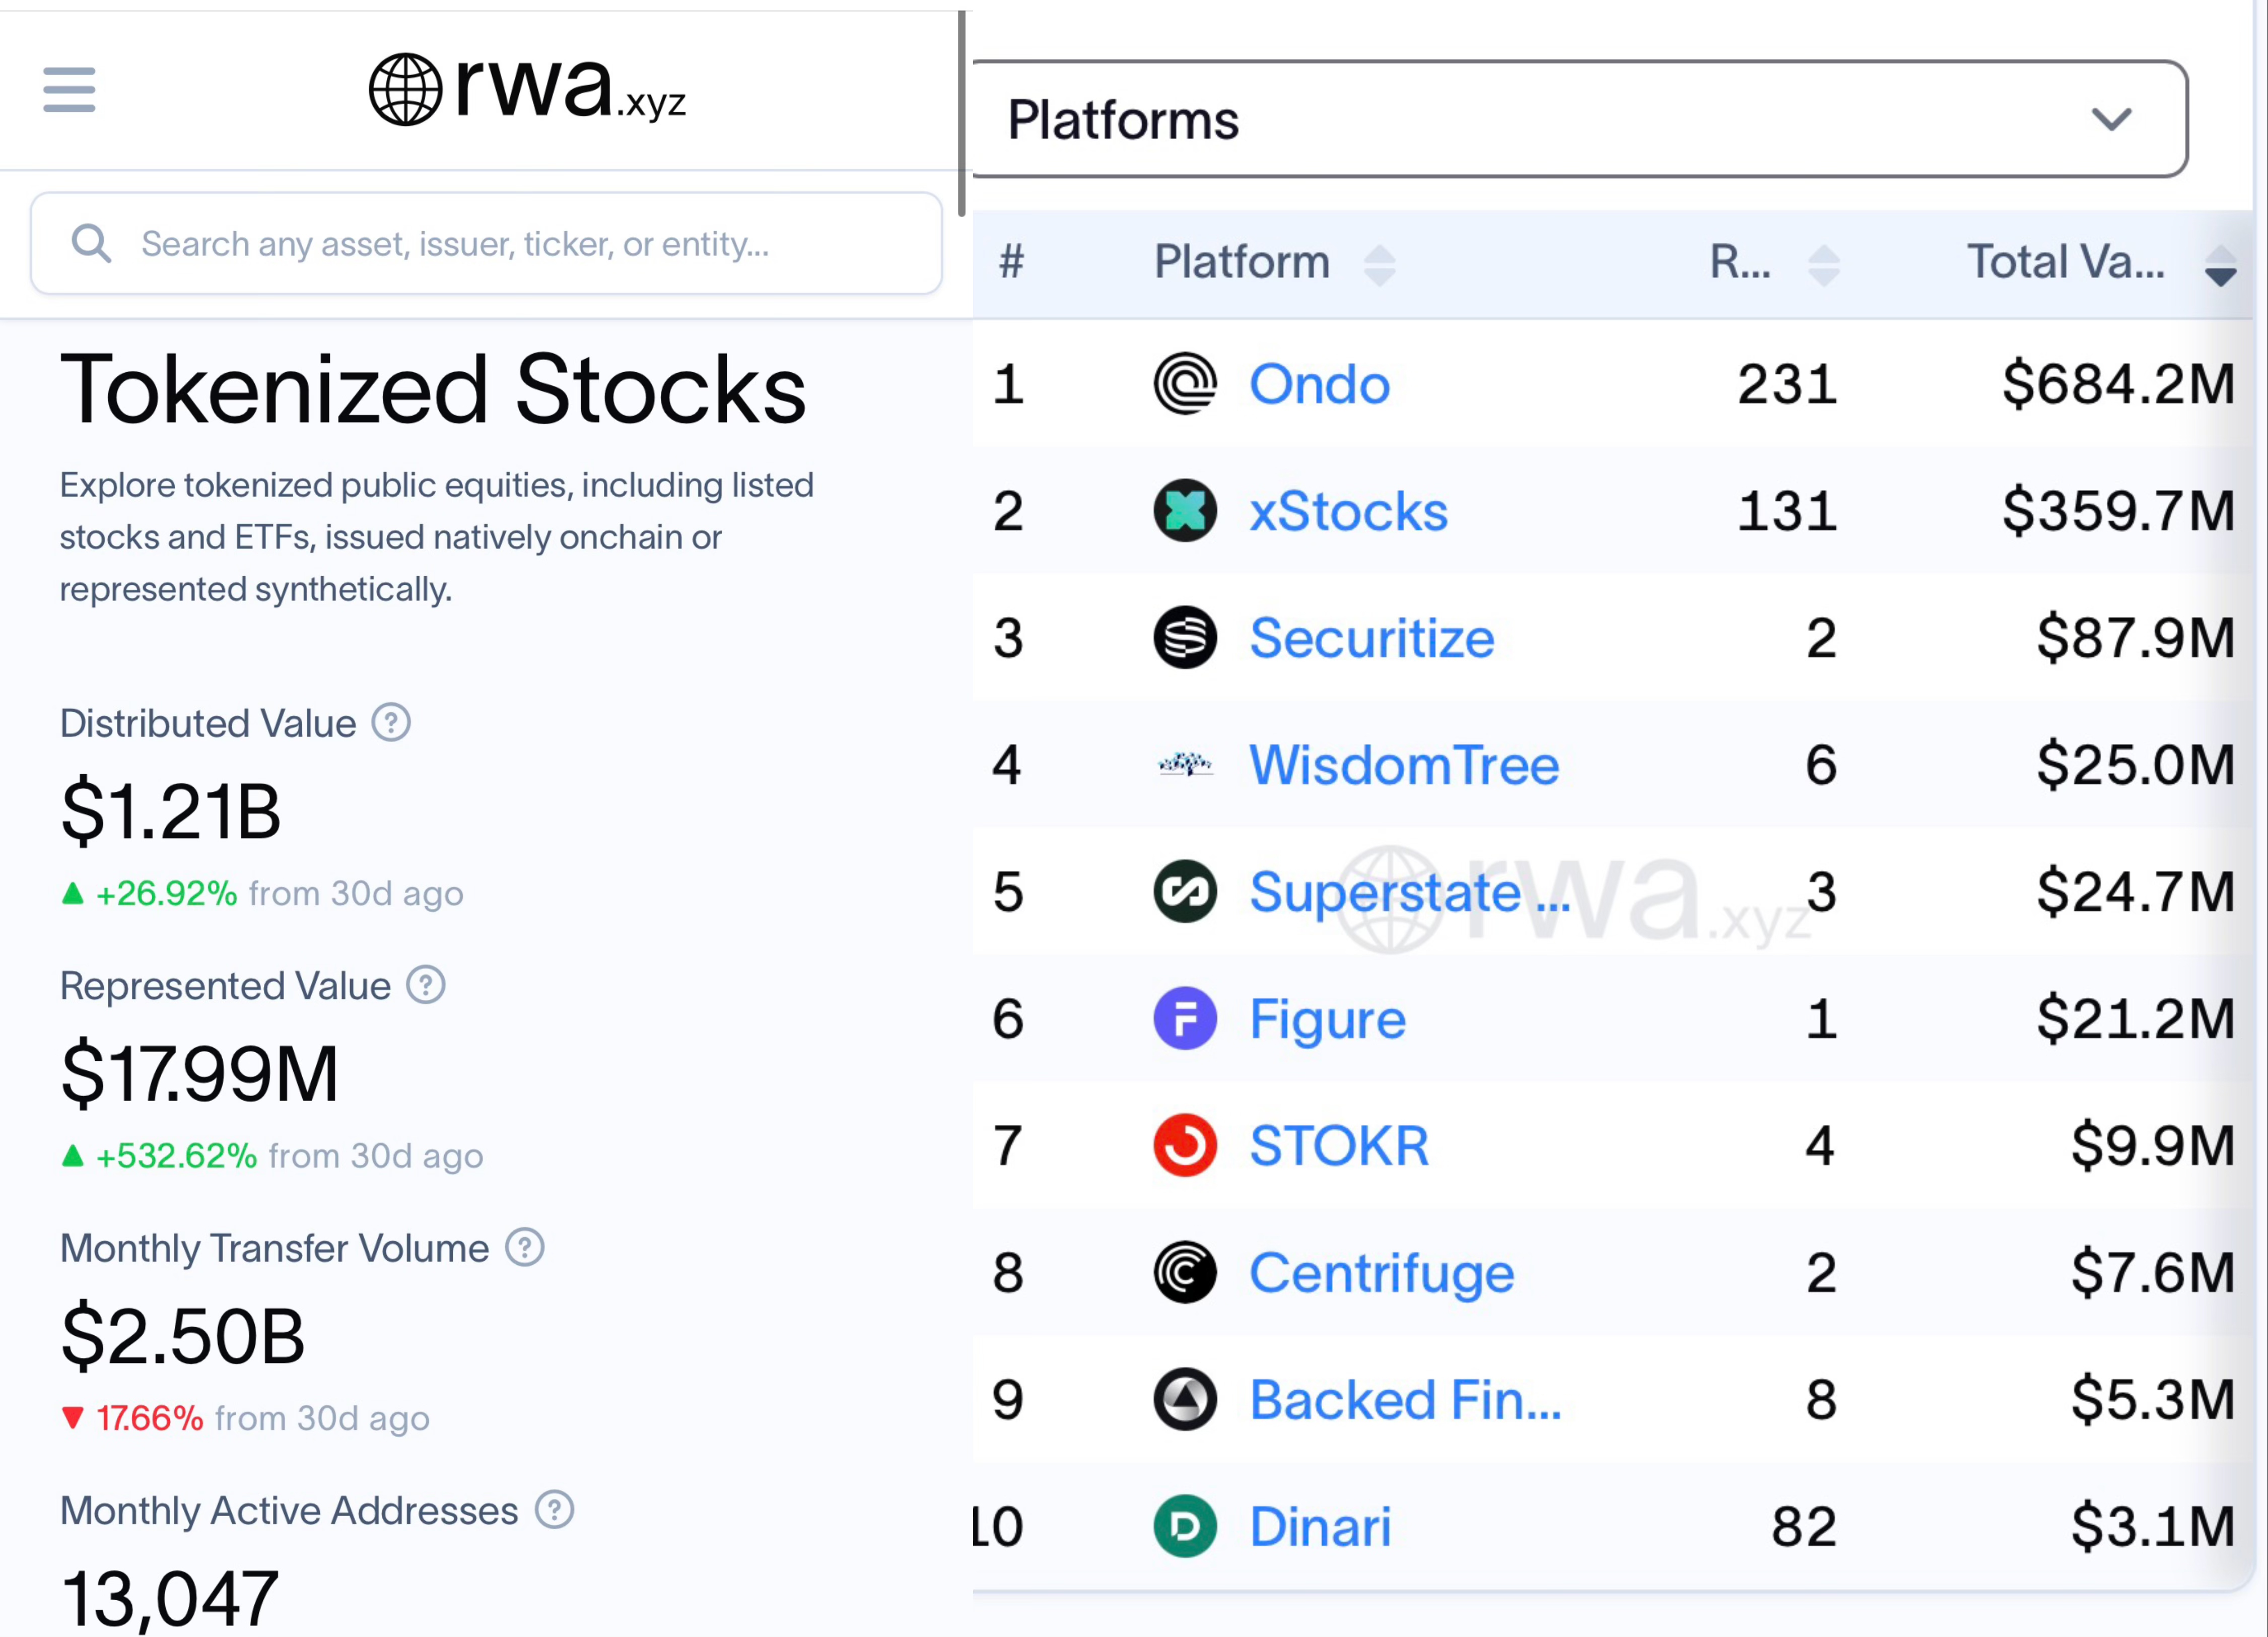Open Represented Value help tooltip icon
The width and height of the screenshot is (2268, 1637).
click(x=426, y=985)
